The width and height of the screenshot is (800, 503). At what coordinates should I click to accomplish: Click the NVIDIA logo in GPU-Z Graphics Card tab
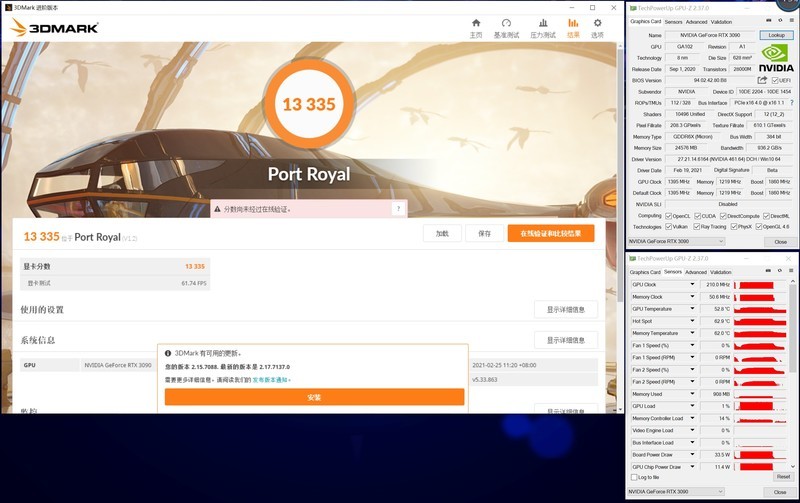click(776, 59)
